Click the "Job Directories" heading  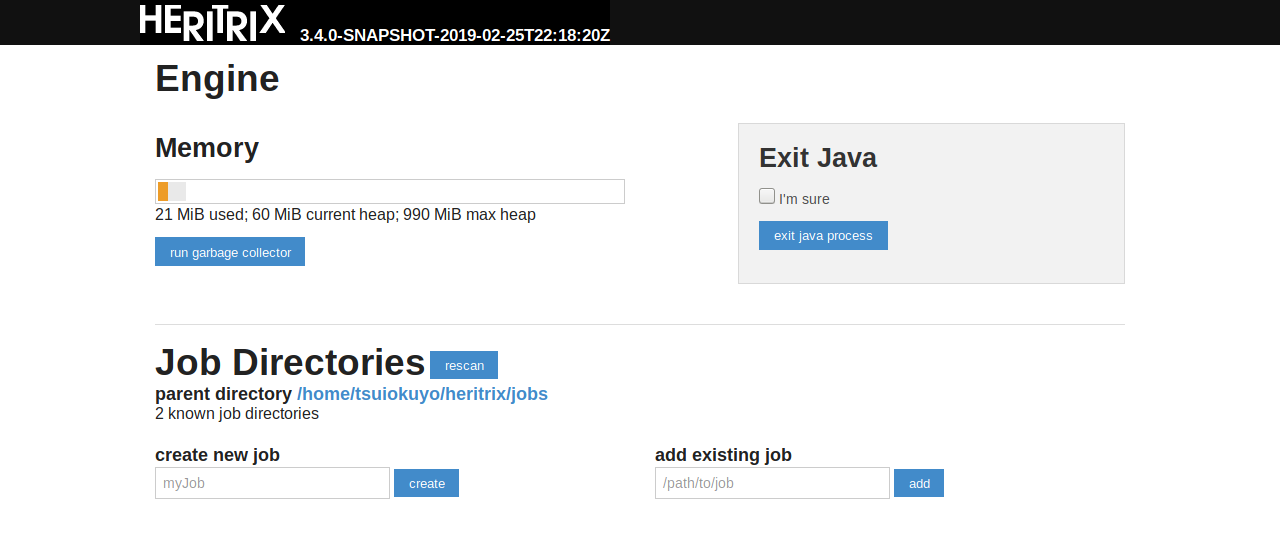point(290,362)
